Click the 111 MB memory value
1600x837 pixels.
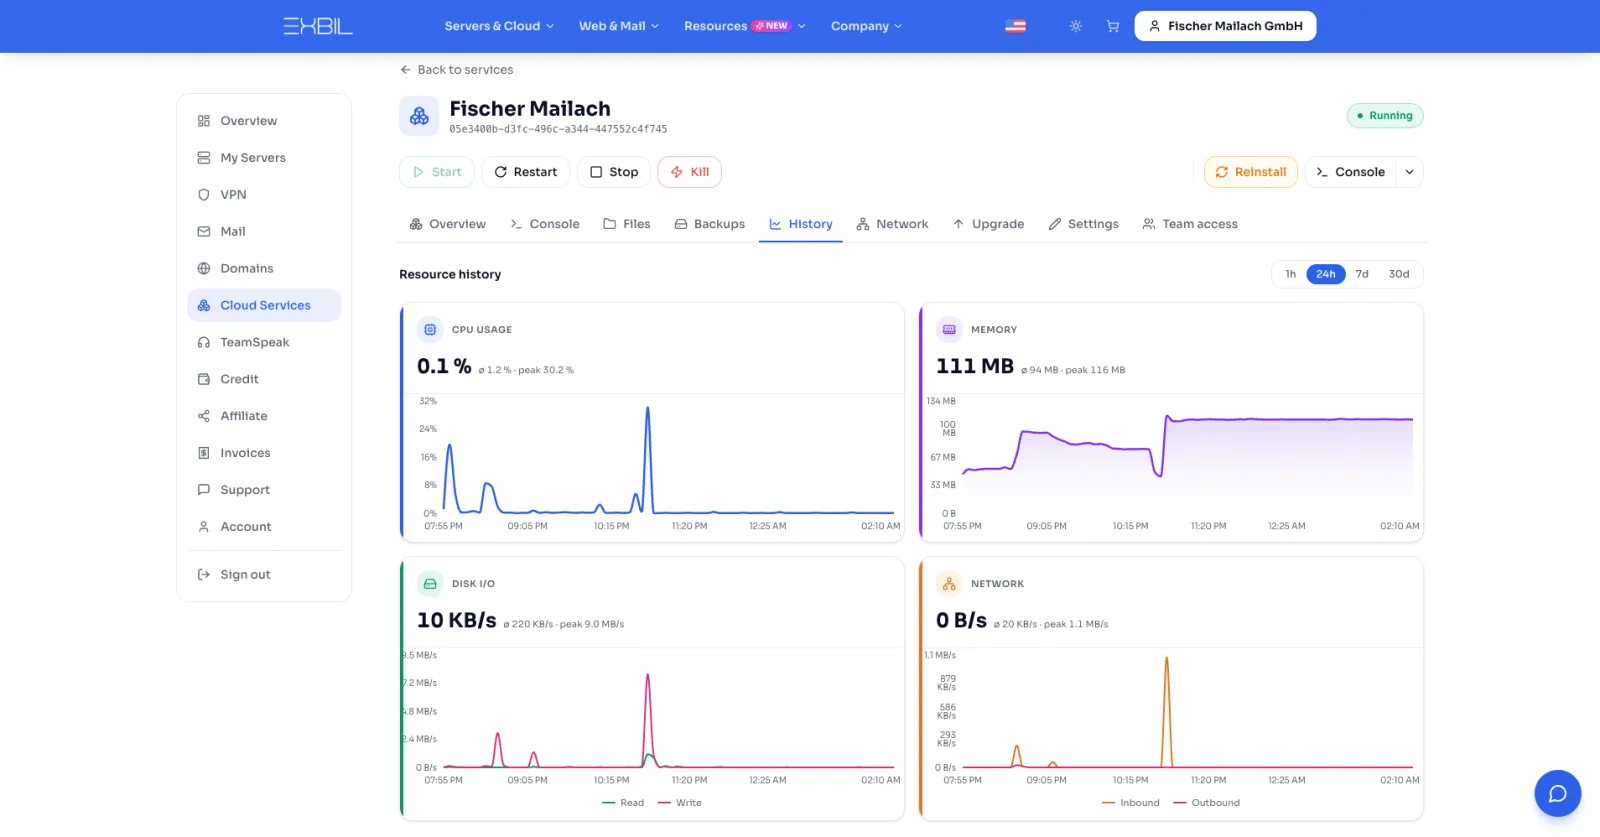click(975, 366)
